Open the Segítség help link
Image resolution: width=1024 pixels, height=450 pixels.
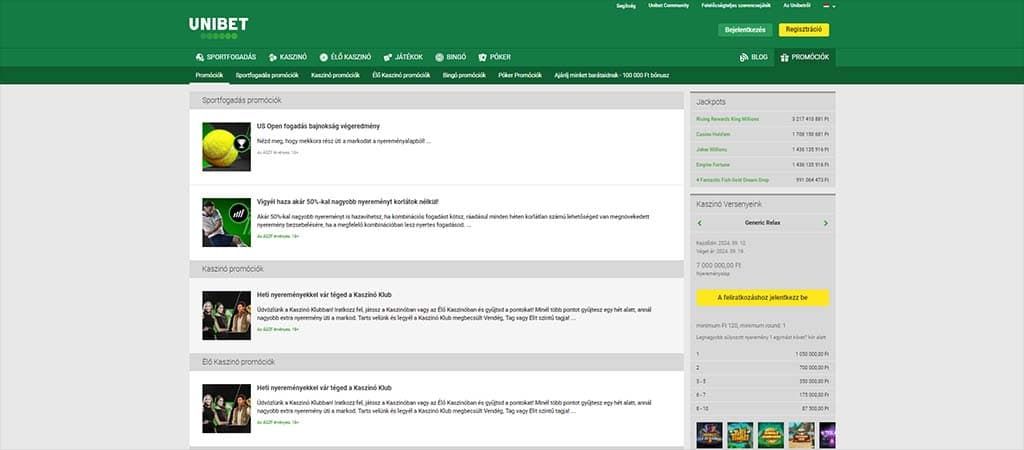point(626,5)
